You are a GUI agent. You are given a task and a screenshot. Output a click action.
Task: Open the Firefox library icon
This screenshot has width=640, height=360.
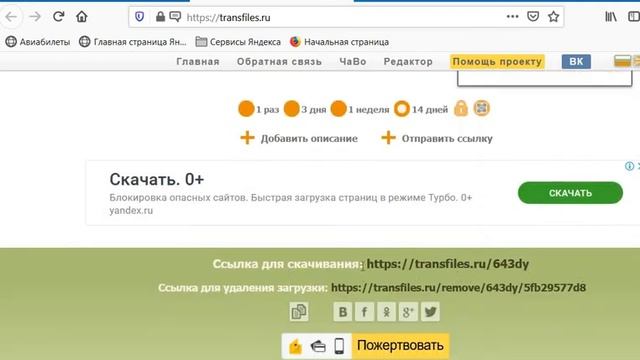[611, 17]
